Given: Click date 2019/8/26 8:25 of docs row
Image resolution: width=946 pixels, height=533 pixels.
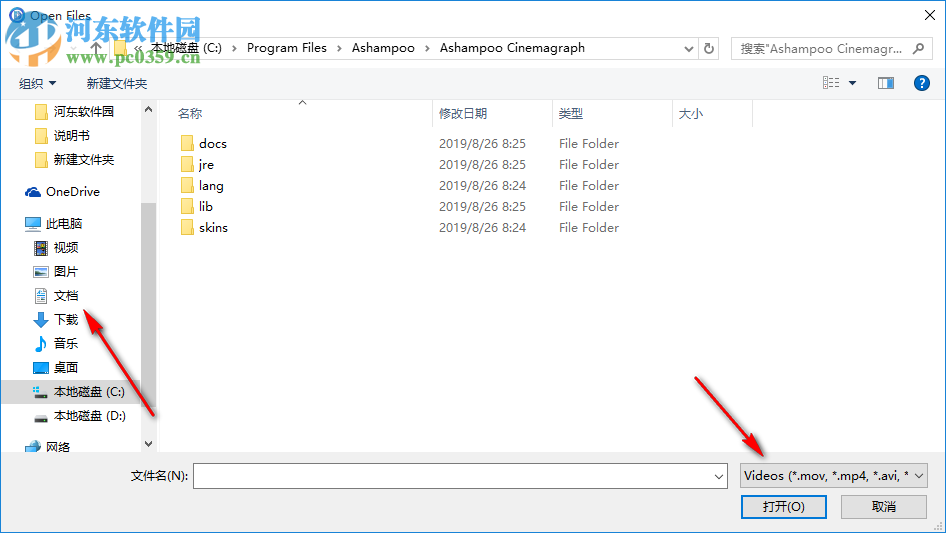Looking at the screenshot, I should coord(482,144).
